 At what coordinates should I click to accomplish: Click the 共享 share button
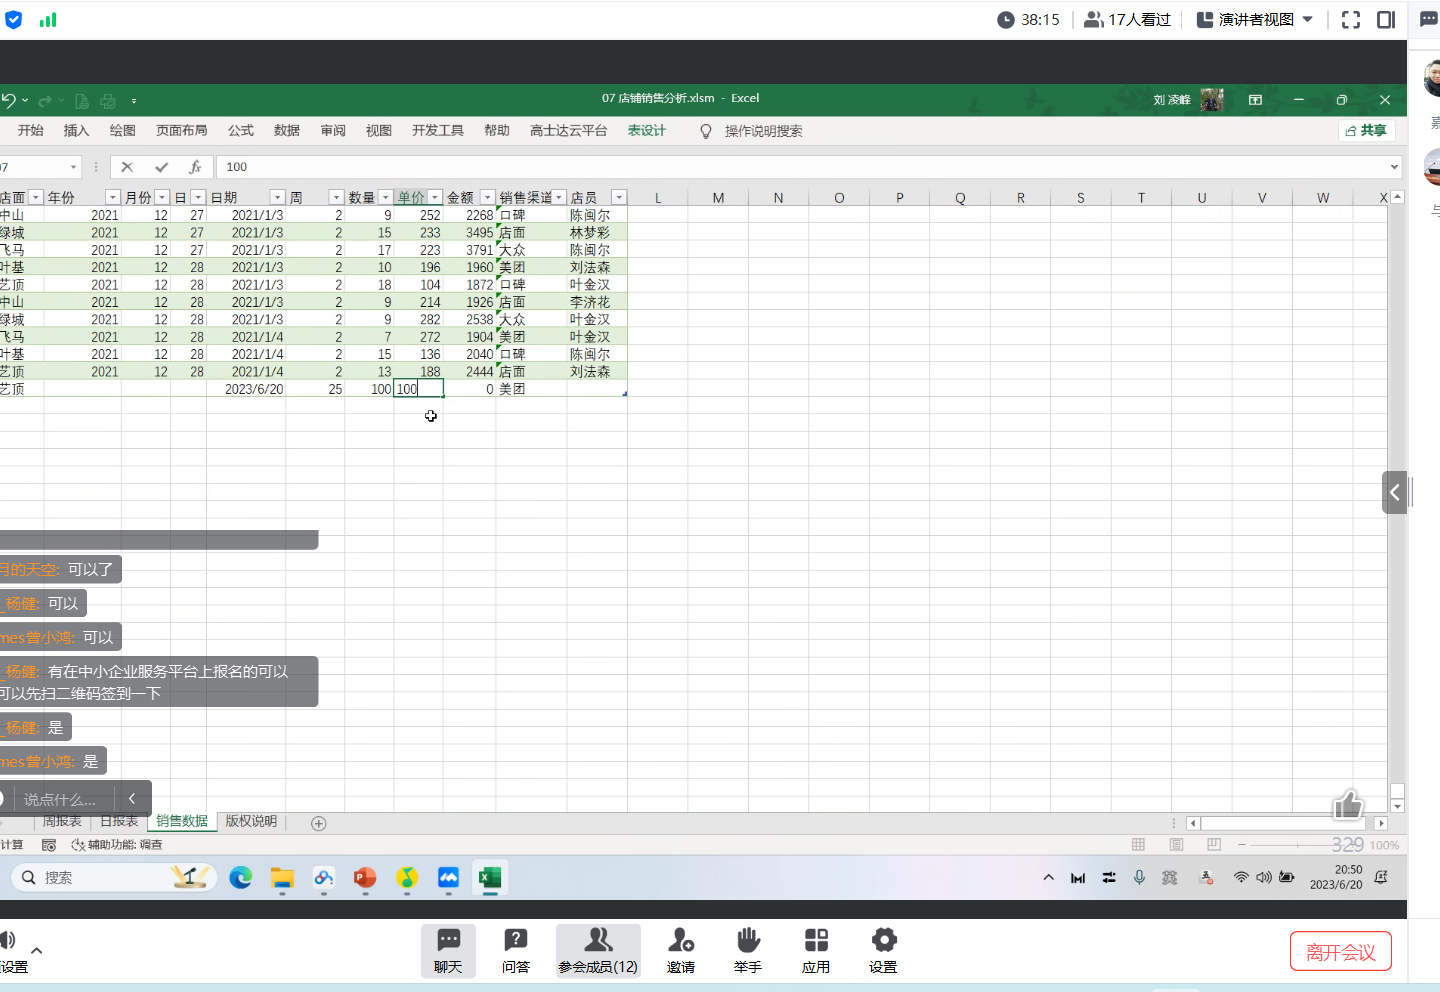tap(1366, 131)
